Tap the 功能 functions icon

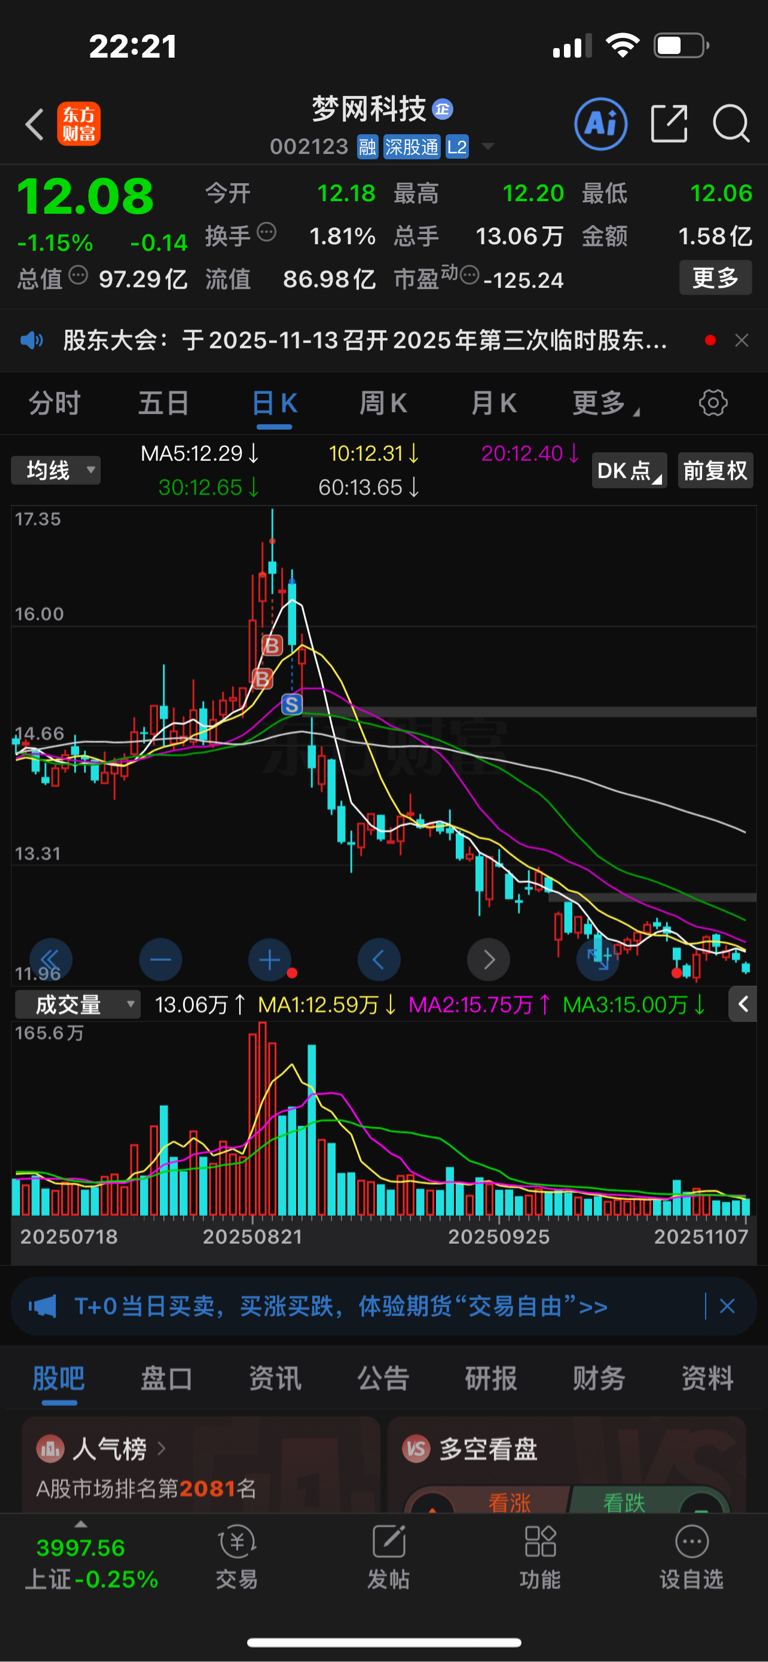click(540, 1558)
